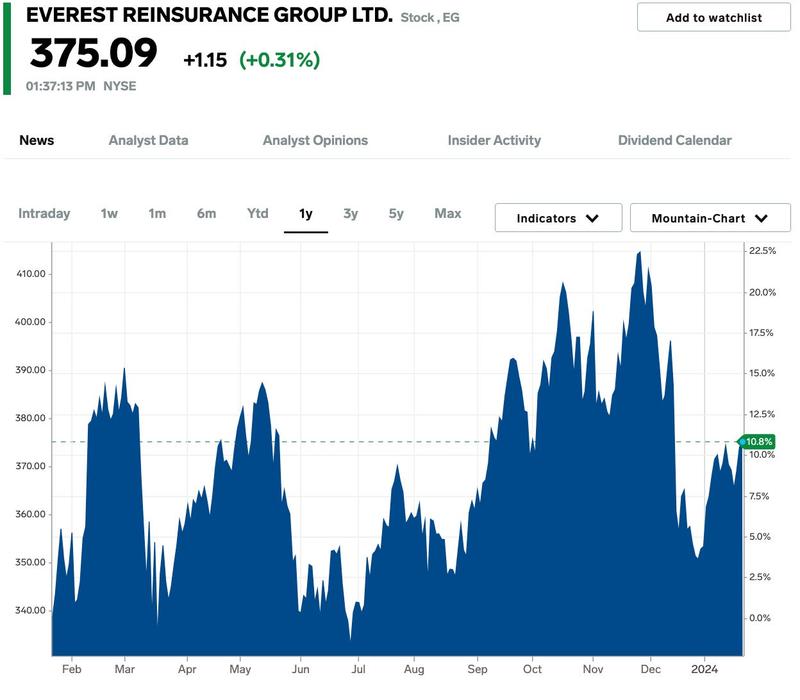Click the 2.5% axis label
This screenshot has height=700, width=800.
tap(760, 577)
